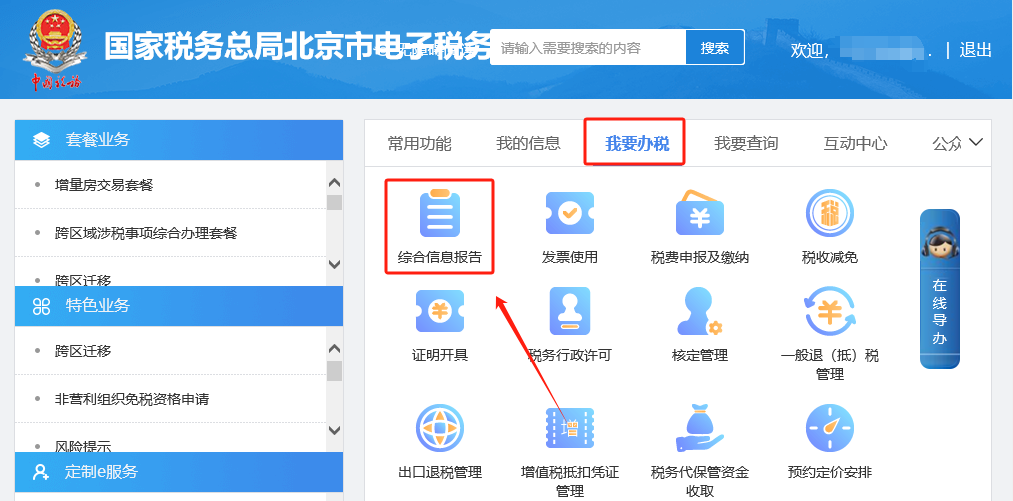Open the 证明开具 icon
This screenshot has height=501, width=1013.
440,312
